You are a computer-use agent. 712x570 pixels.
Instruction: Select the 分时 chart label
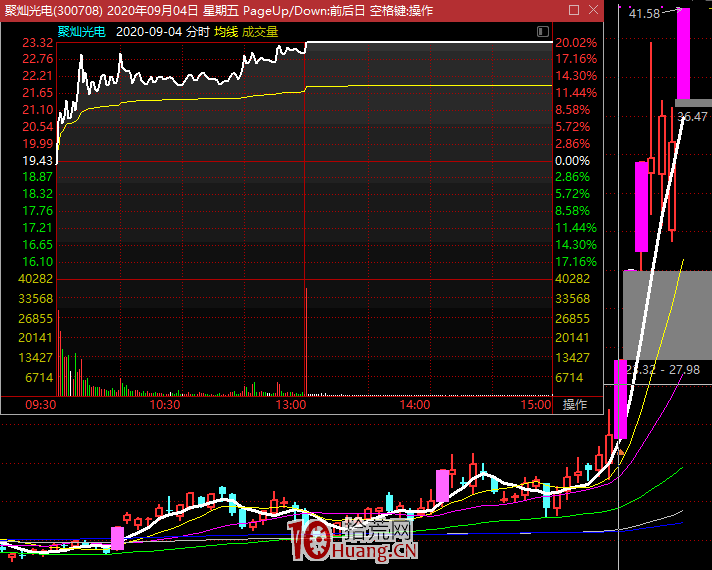coord(197,31)
